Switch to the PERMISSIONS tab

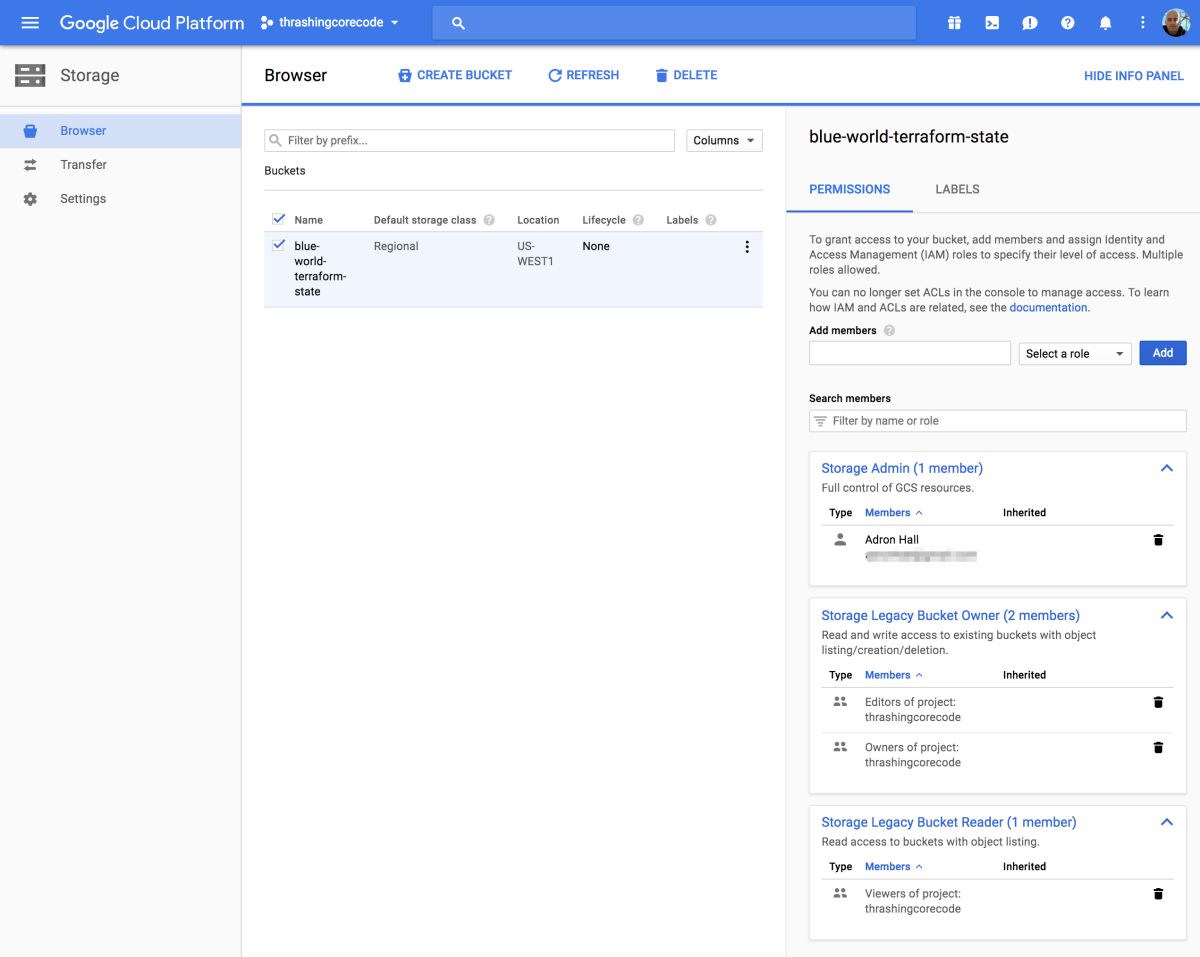849,189
